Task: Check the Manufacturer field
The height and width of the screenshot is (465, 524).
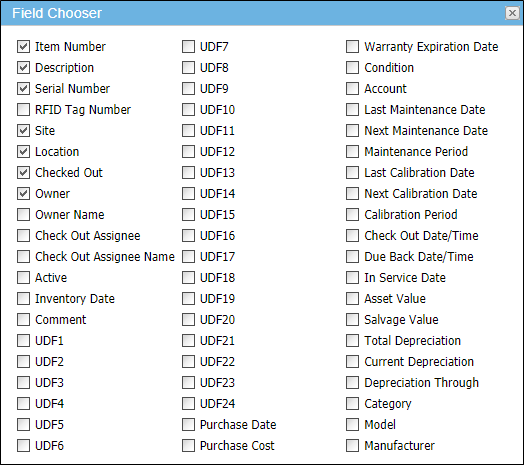Action: coord(353,445)
